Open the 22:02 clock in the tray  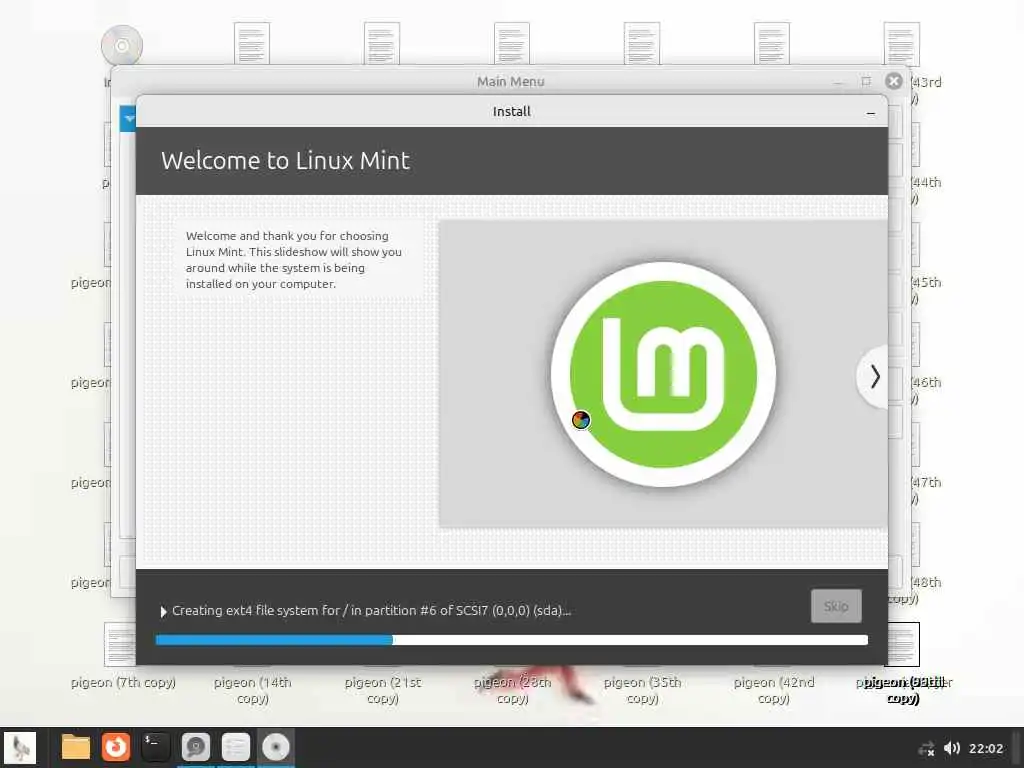coord(986,748)
